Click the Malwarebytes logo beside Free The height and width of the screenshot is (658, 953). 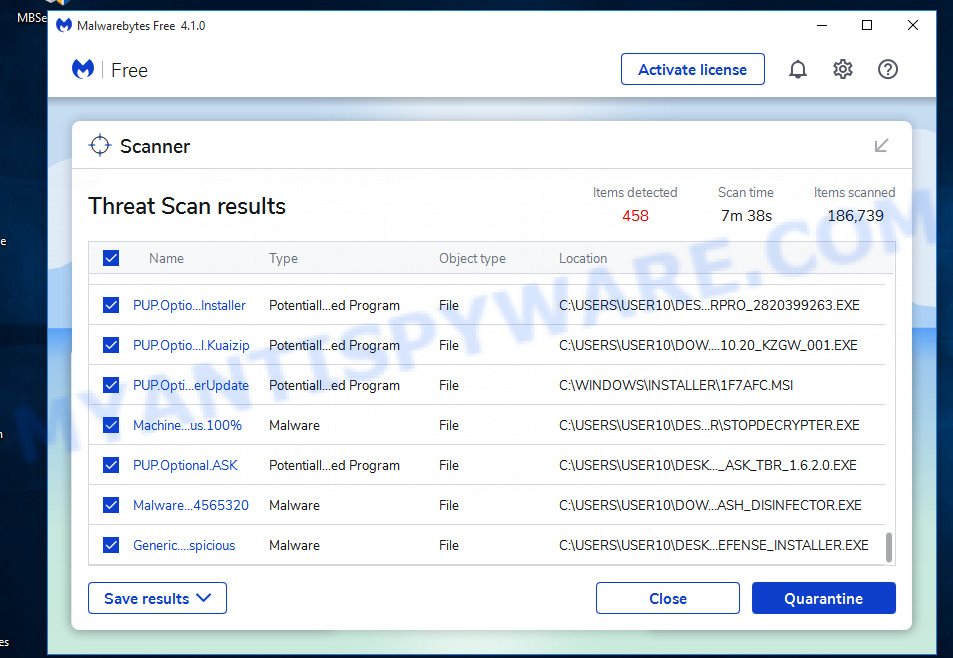pos(83,69)
